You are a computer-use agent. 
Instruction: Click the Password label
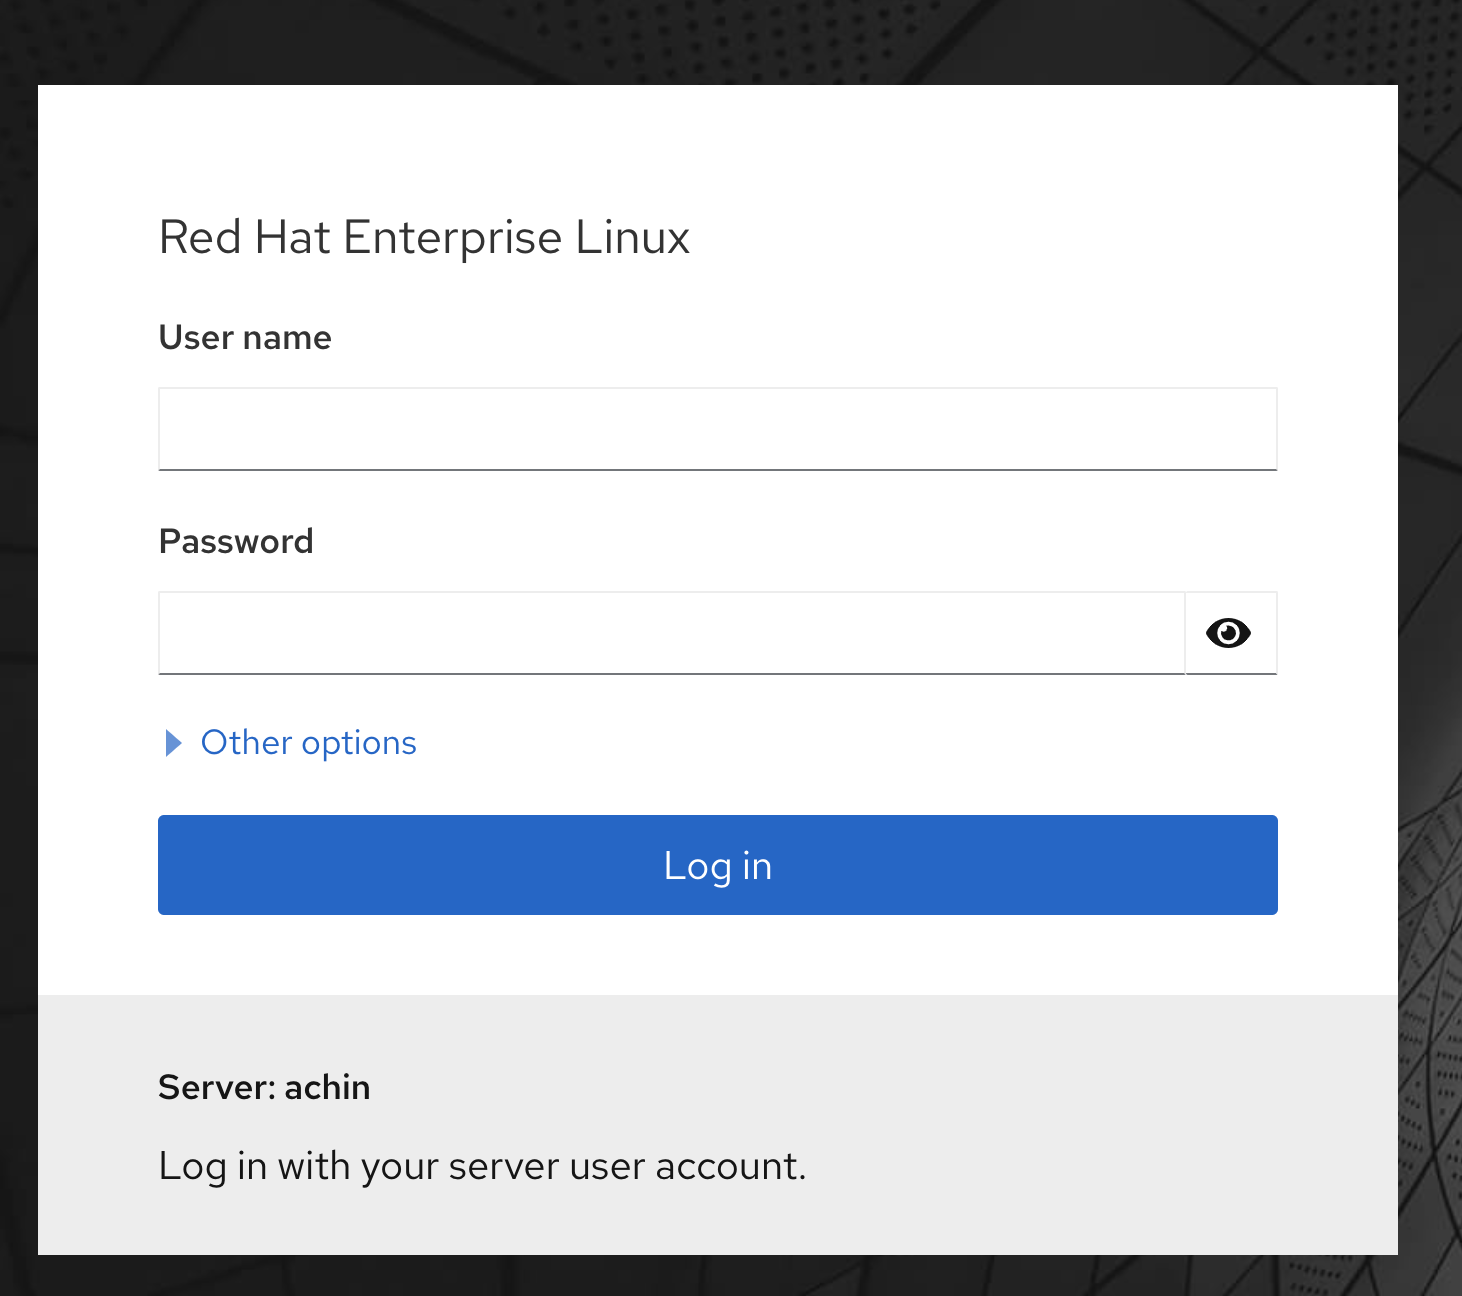point(236,542)
